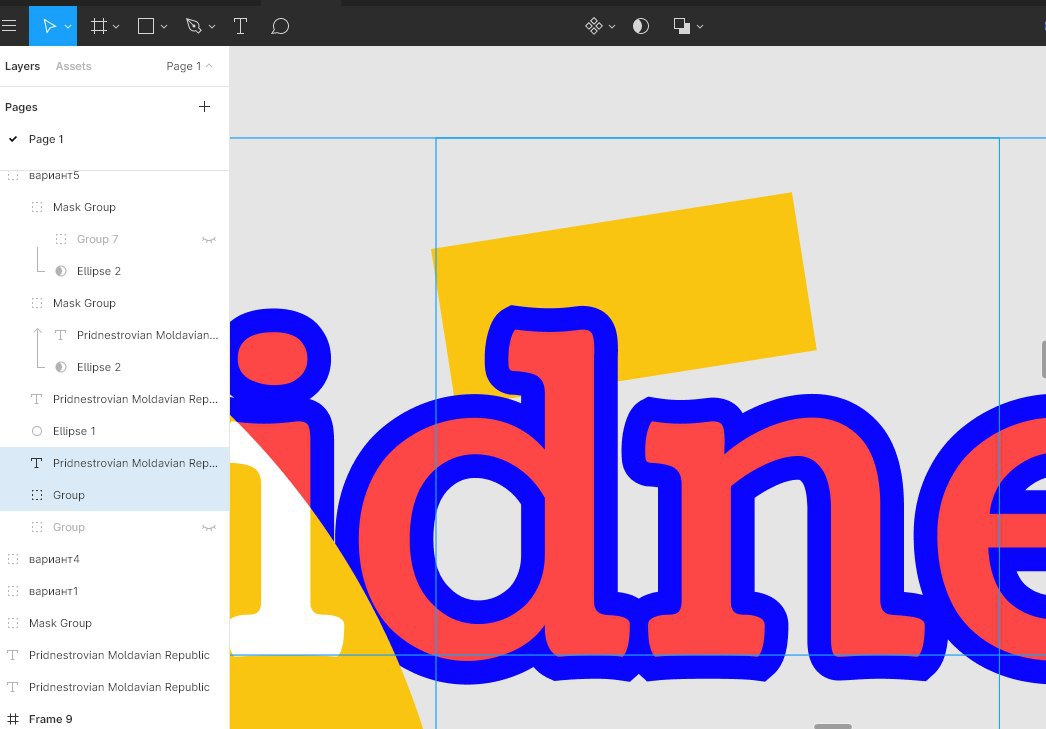The width and height of the screenshot is (1046, 729).
Task: Click the Use as mask icon
Action: point(640,26)
